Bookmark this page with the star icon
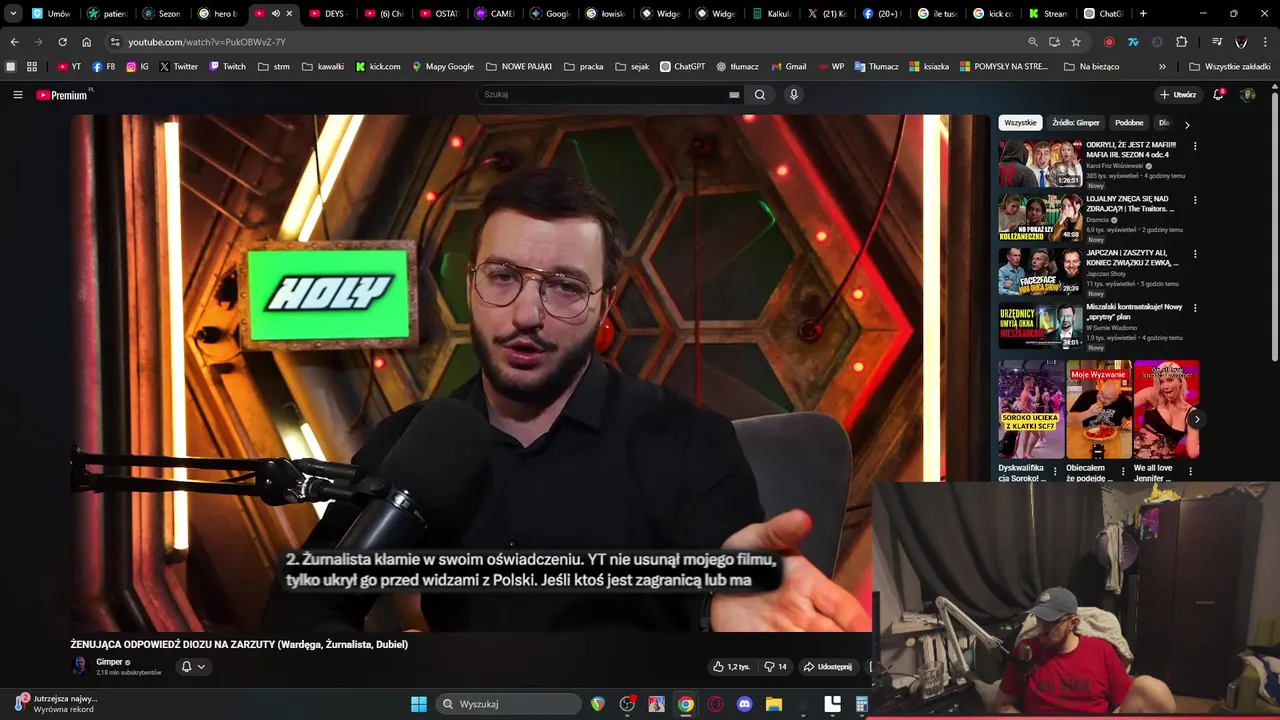 tap(1076, 42)
